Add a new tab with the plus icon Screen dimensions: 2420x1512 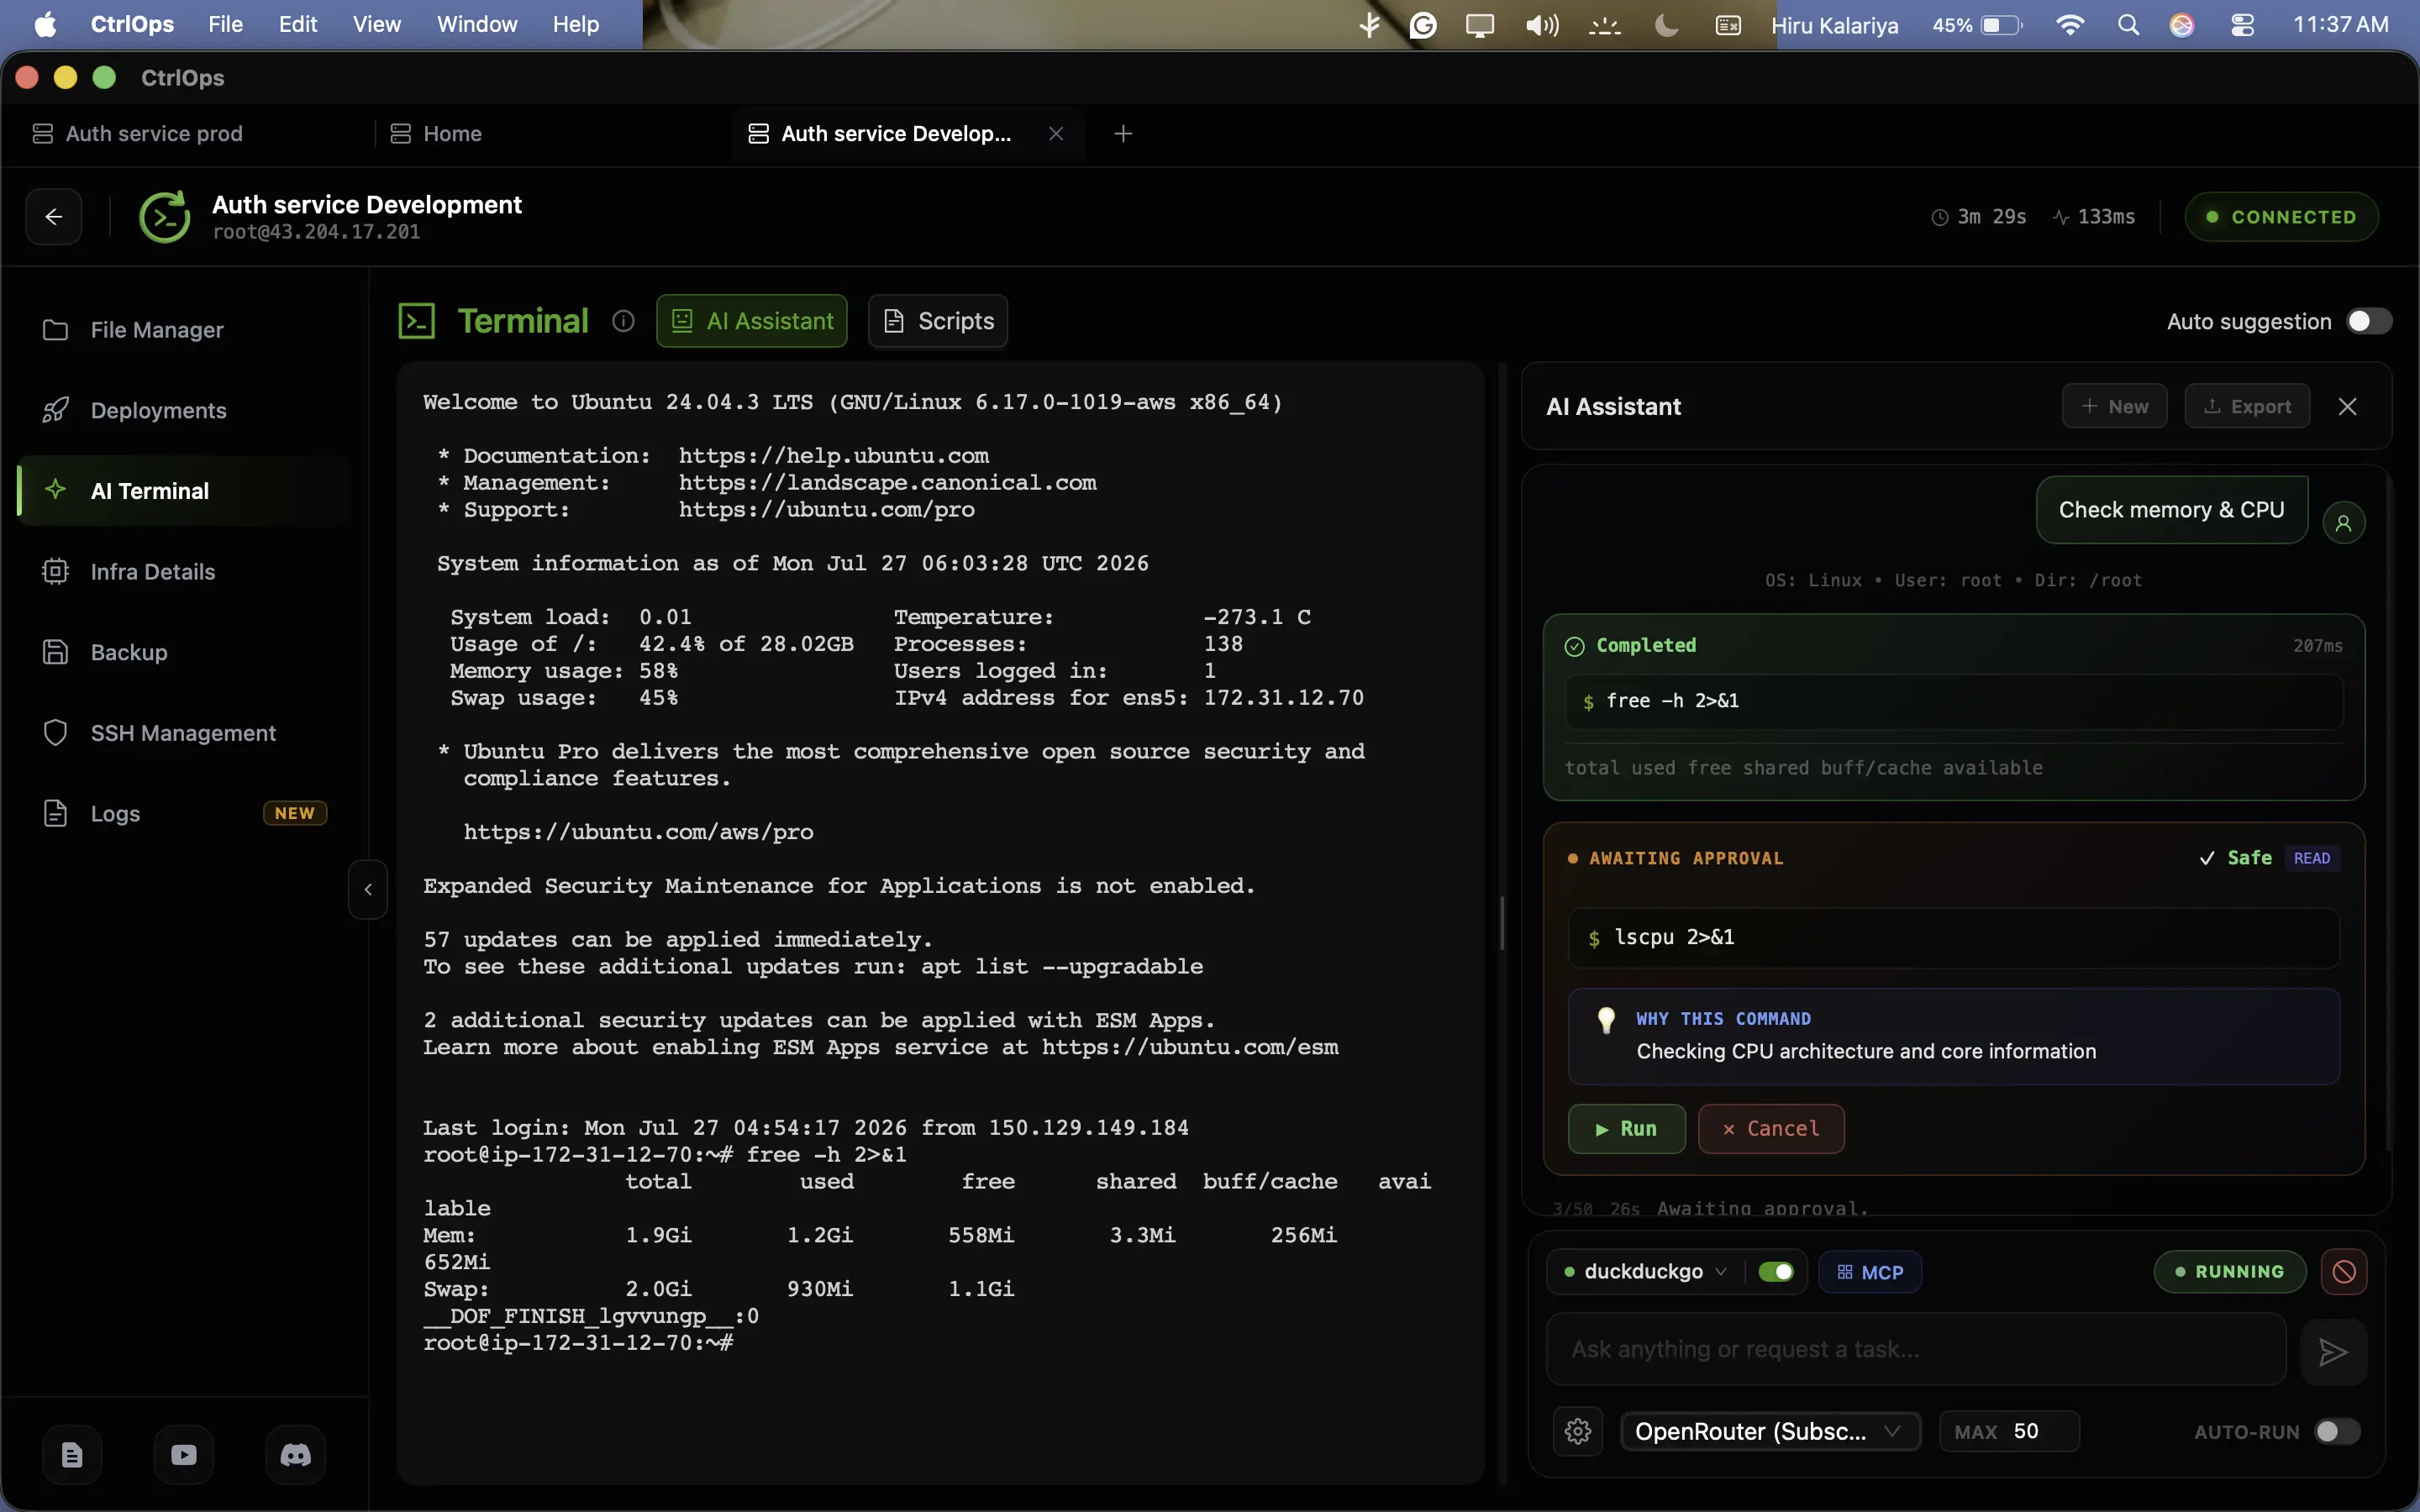click(1123, 133)
